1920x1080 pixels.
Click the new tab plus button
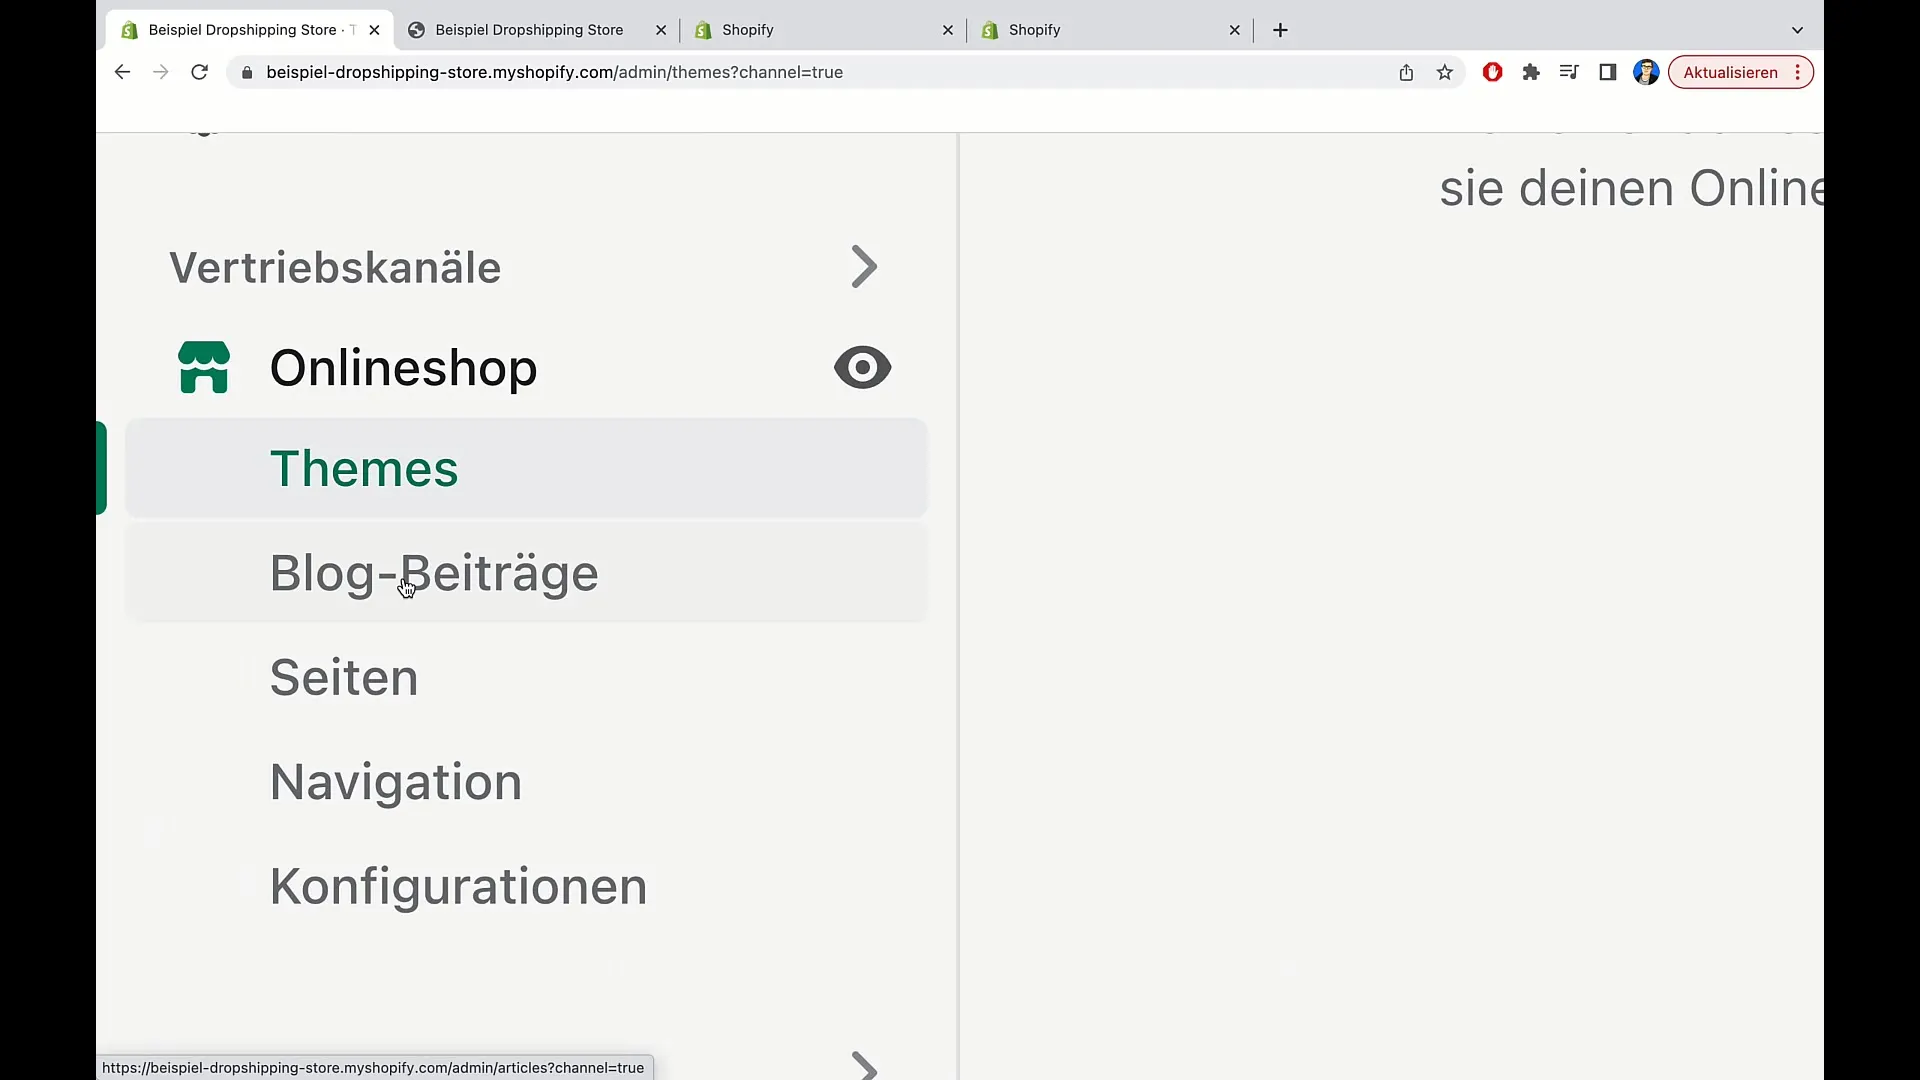[1280, 29]
